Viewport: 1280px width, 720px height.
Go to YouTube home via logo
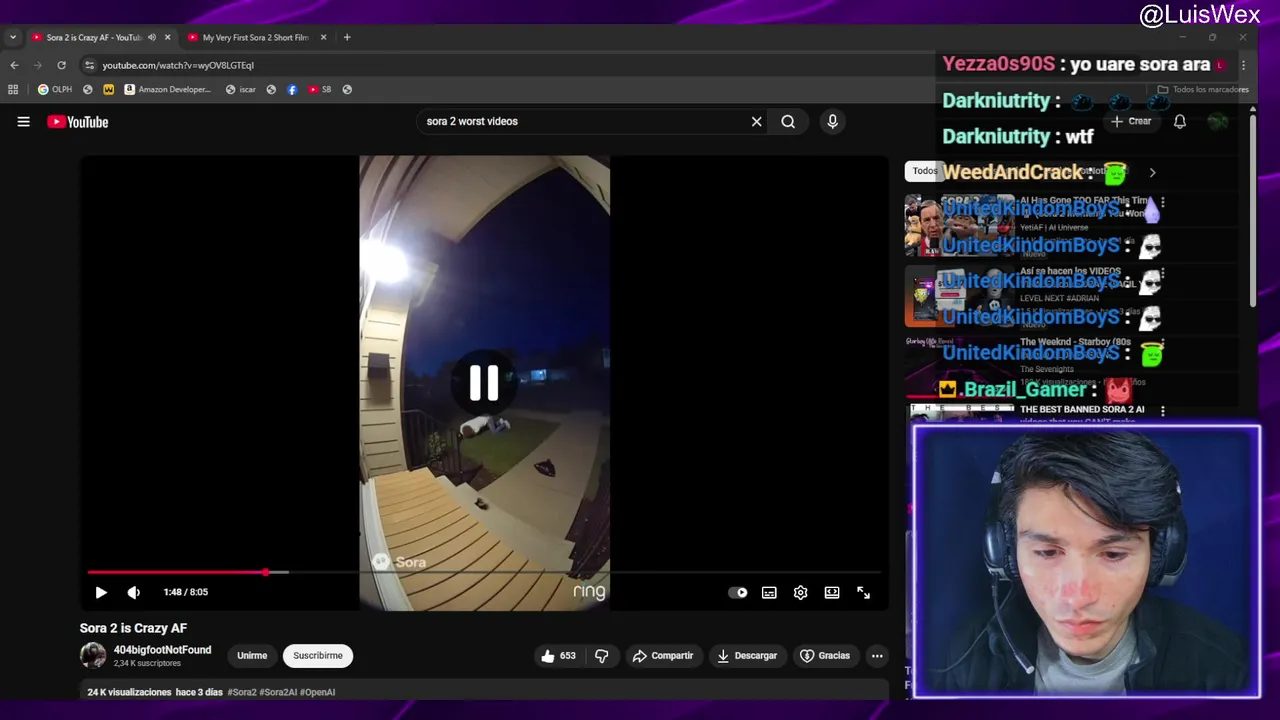[78, 122]
